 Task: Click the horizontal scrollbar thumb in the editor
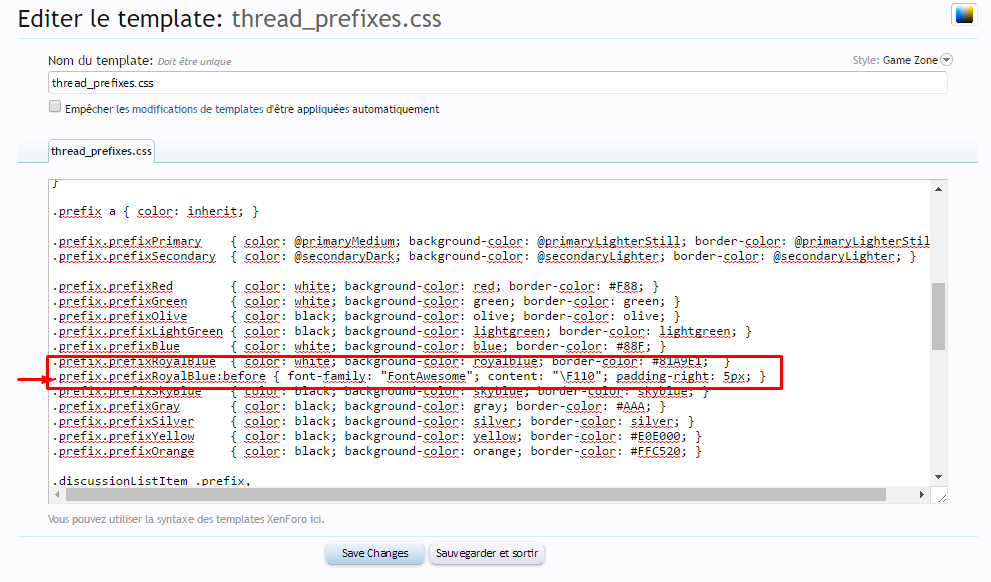point(470,494)
